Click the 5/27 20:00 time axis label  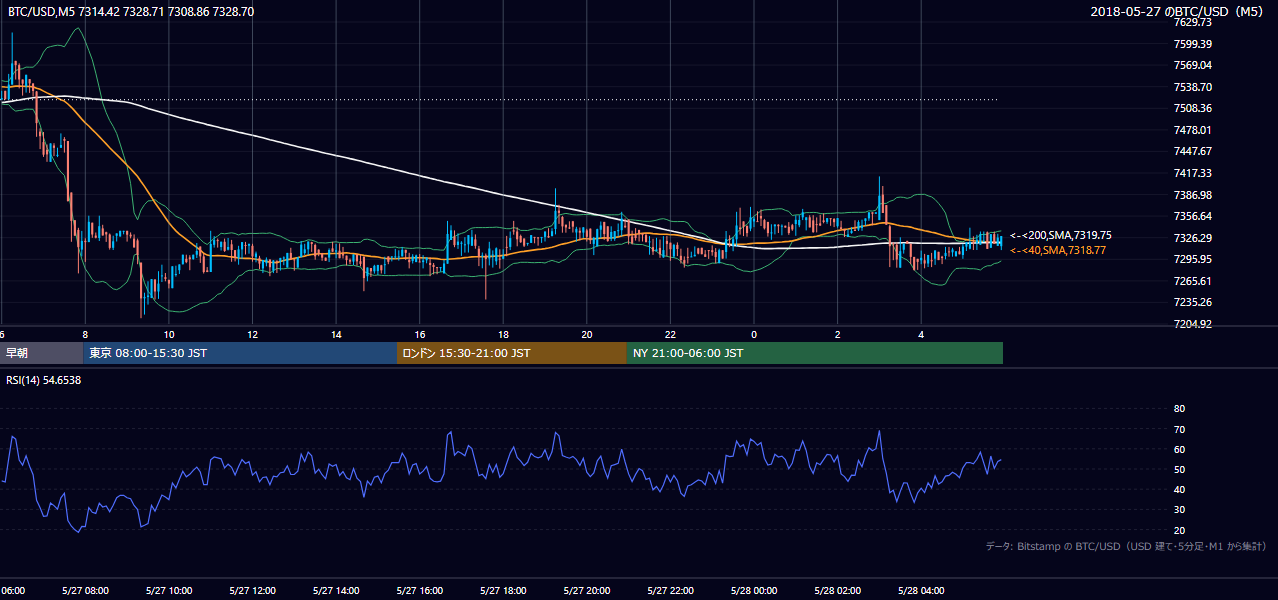click(x=586, y=591)
